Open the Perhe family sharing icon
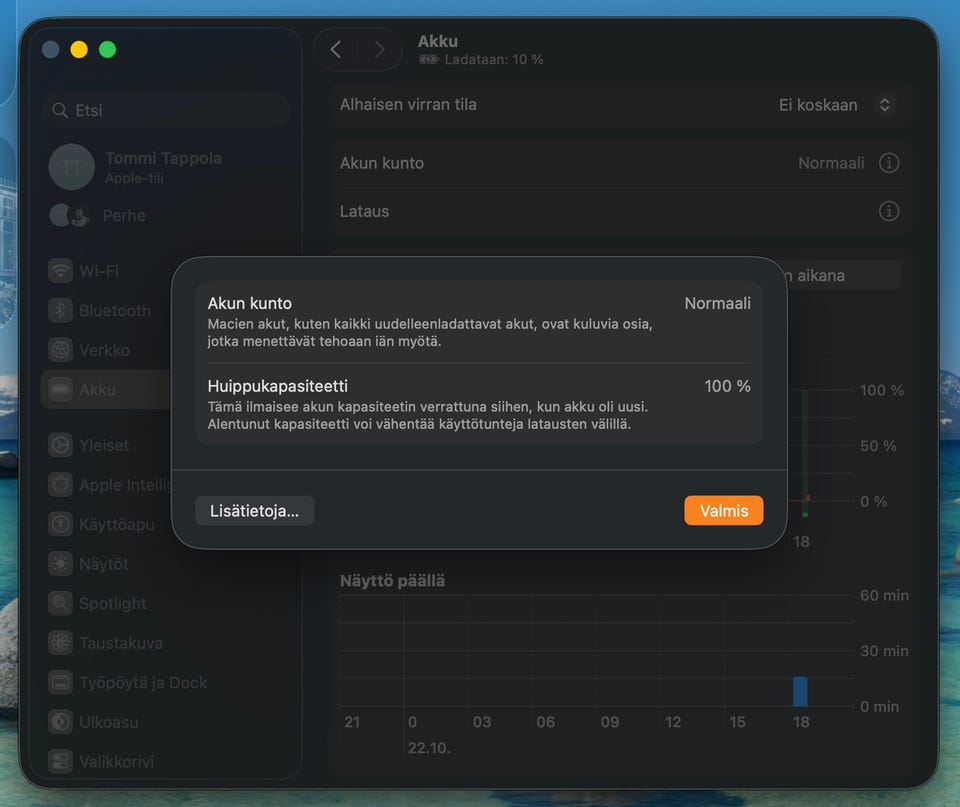Screen dimensions: 960x807 [x=69, y=216]
